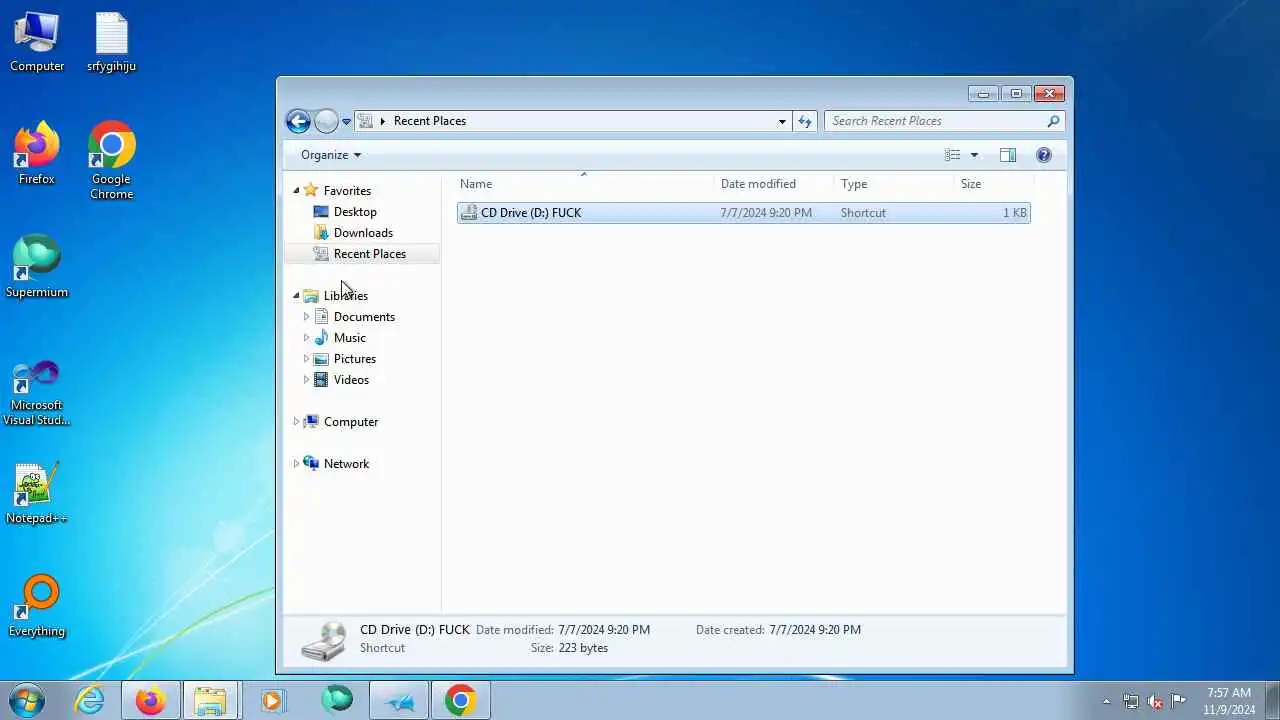This screenshot has width=1280, height=720.
Task: Open Microsoft Visual Studio desktop shortcut
Action: point(37,393)
